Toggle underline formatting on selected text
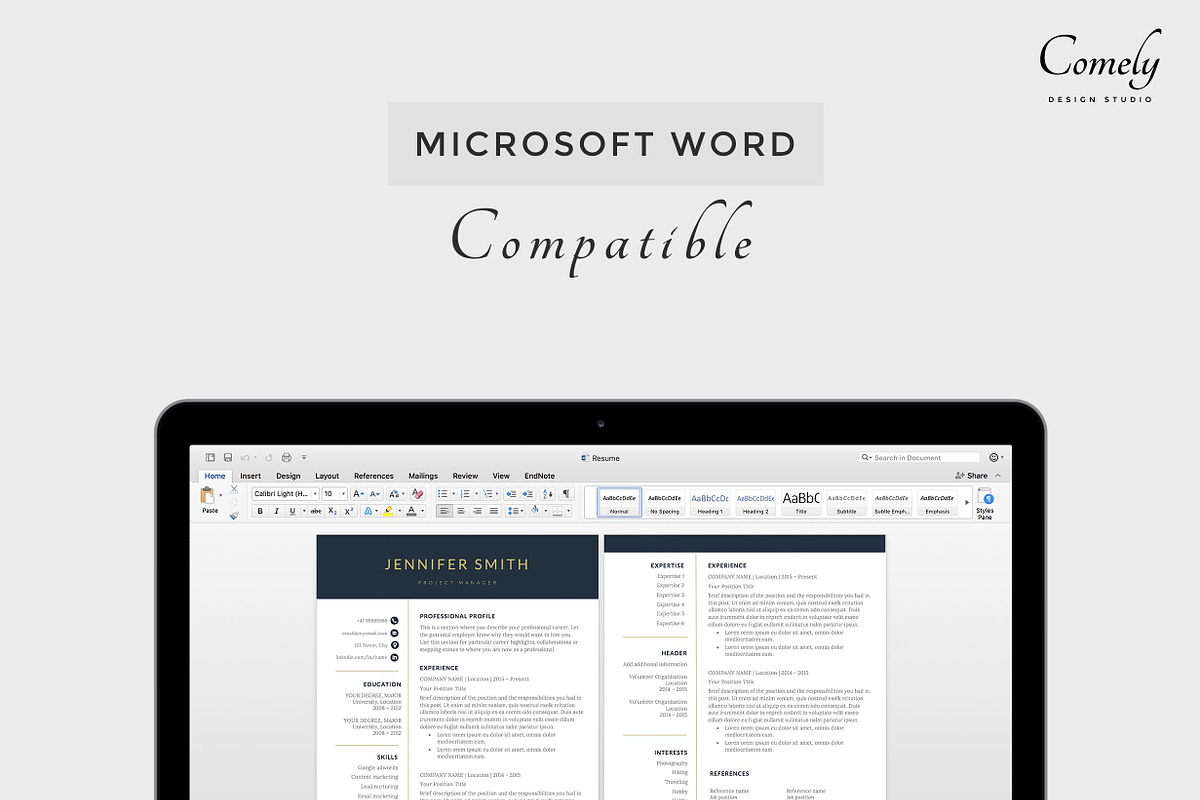The image size is (1200, 800). point(292,511)
